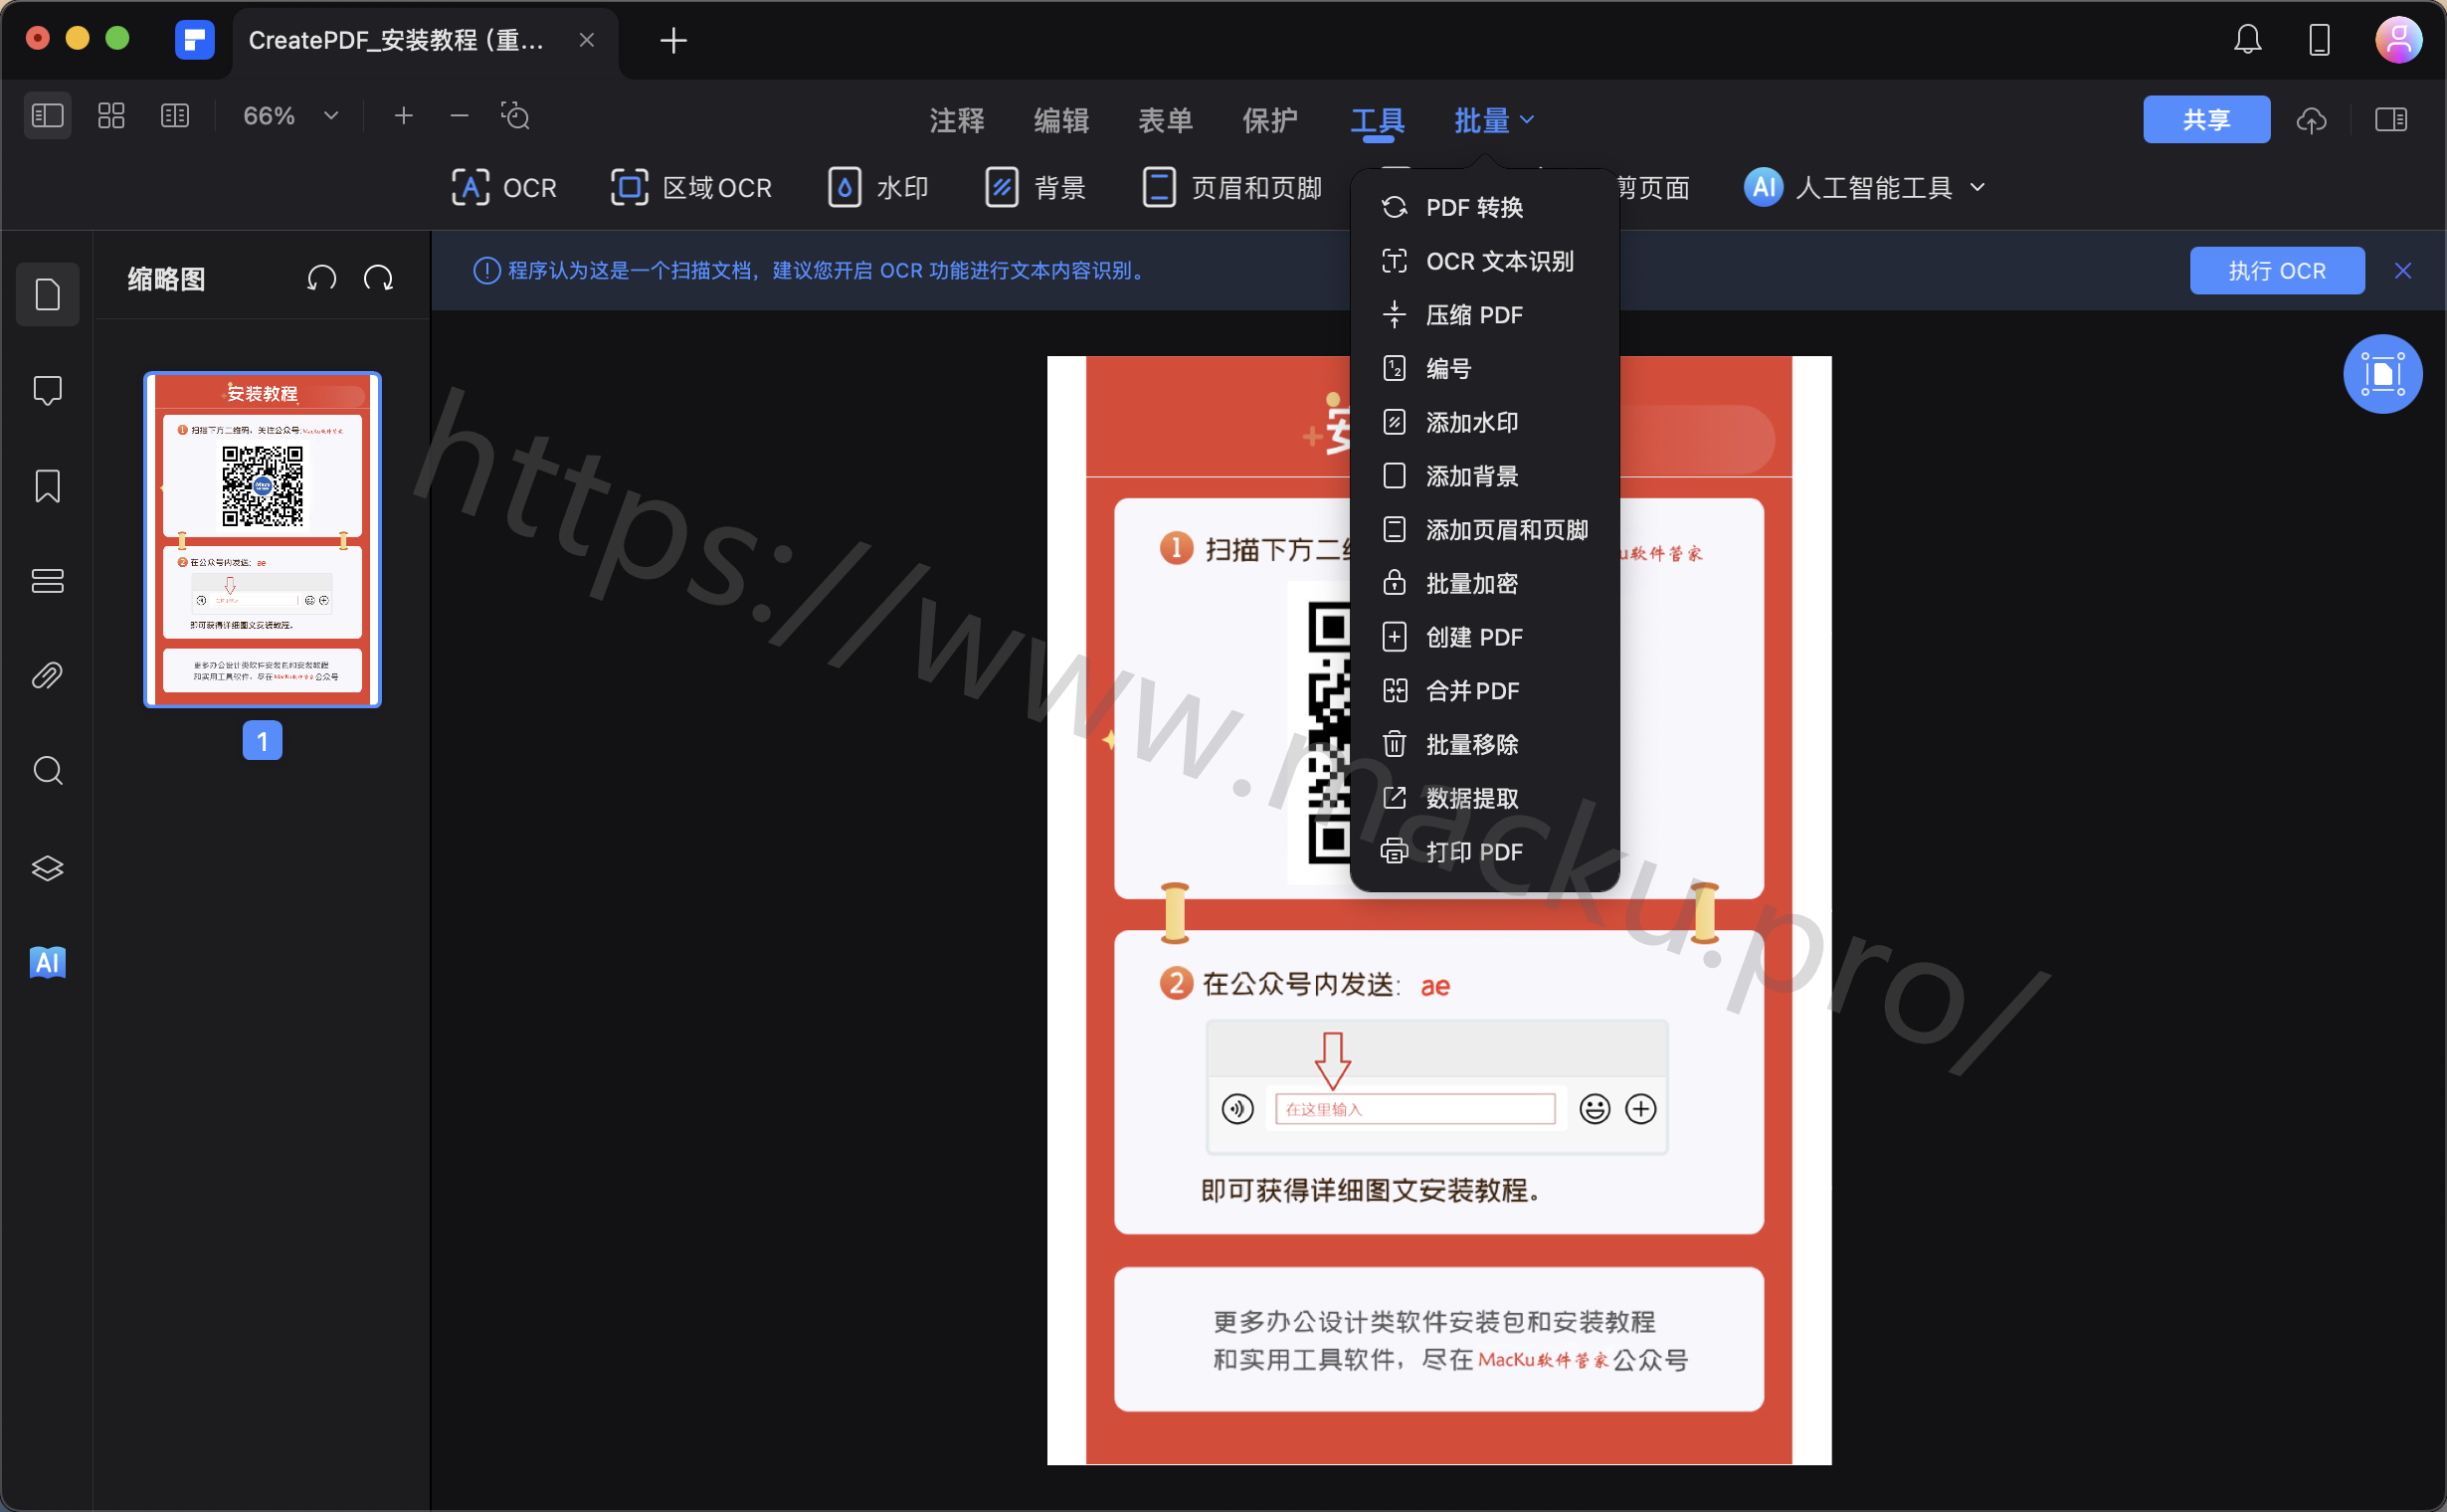Open the layers panel icon
Image resolution: width=2447 pixels, height=1512 pixels.
click(x=47, y=867)
